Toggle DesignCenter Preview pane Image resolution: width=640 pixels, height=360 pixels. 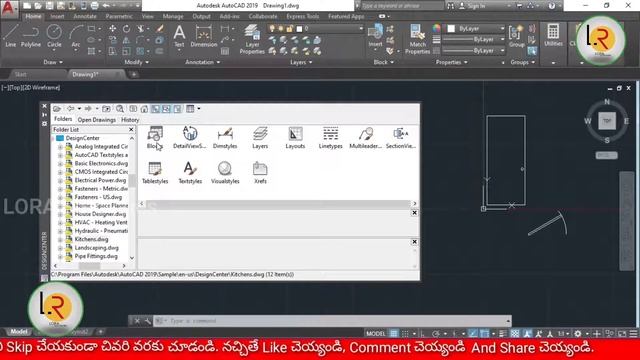coord(166,109)
